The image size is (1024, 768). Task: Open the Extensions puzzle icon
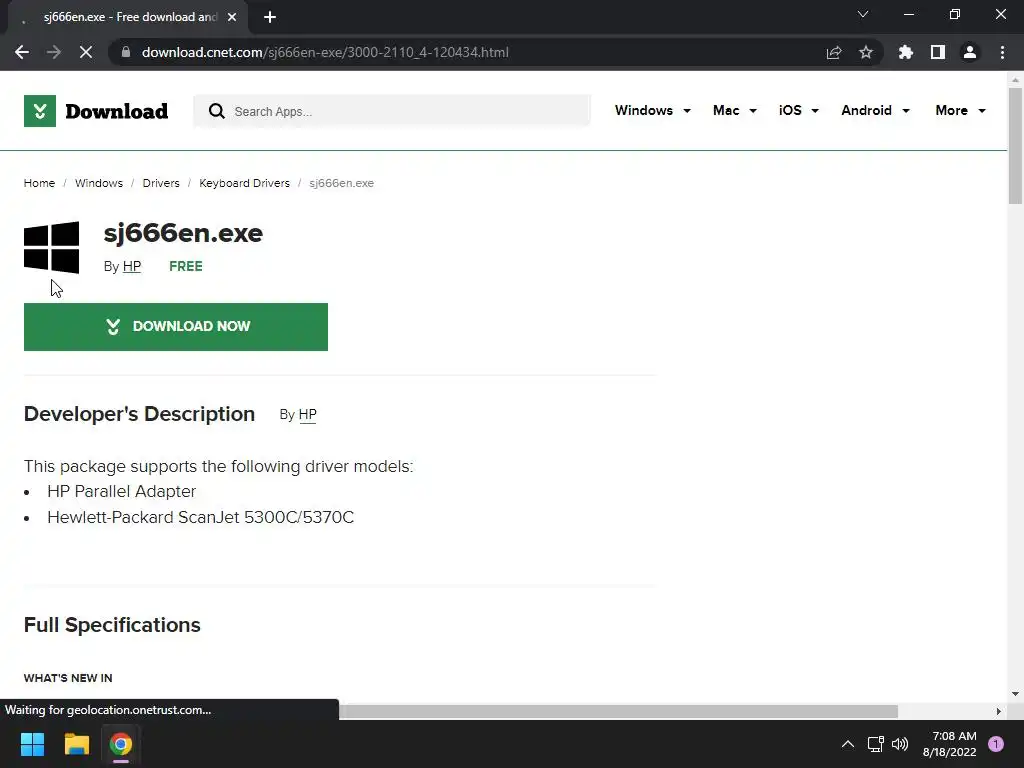(906, 52)
